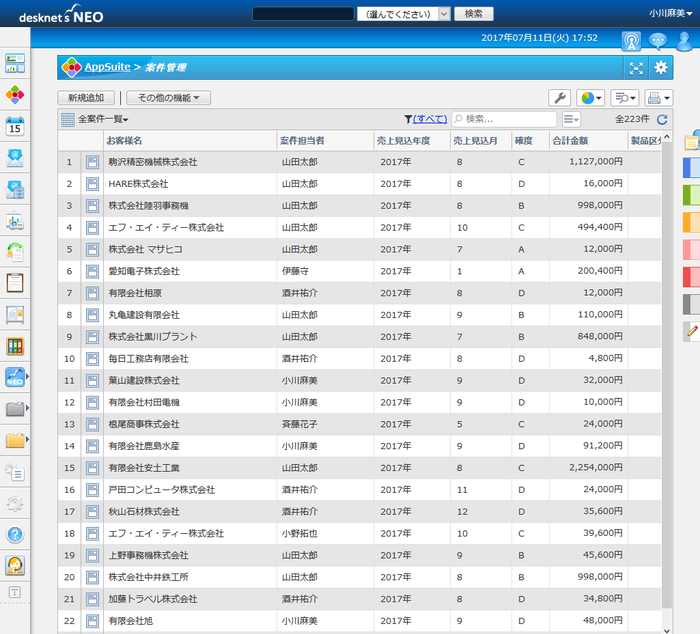The width and height of the screenshot is (700, 634).
Task: Click the 新規追加 button
Action: [85, 98]
